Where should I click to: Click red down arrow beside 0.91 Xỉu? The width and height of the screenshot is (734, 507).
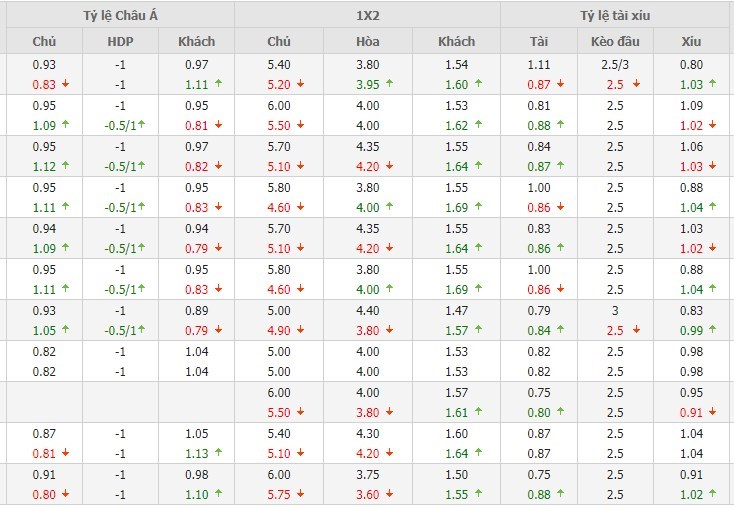tap(714, 411)
